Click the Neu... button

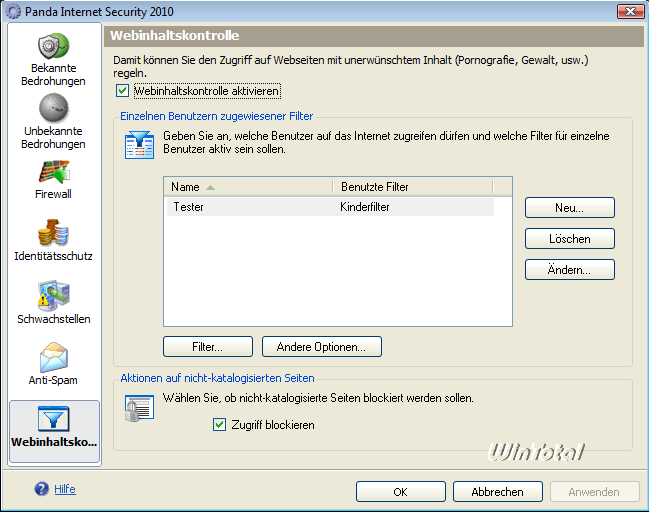570,208
